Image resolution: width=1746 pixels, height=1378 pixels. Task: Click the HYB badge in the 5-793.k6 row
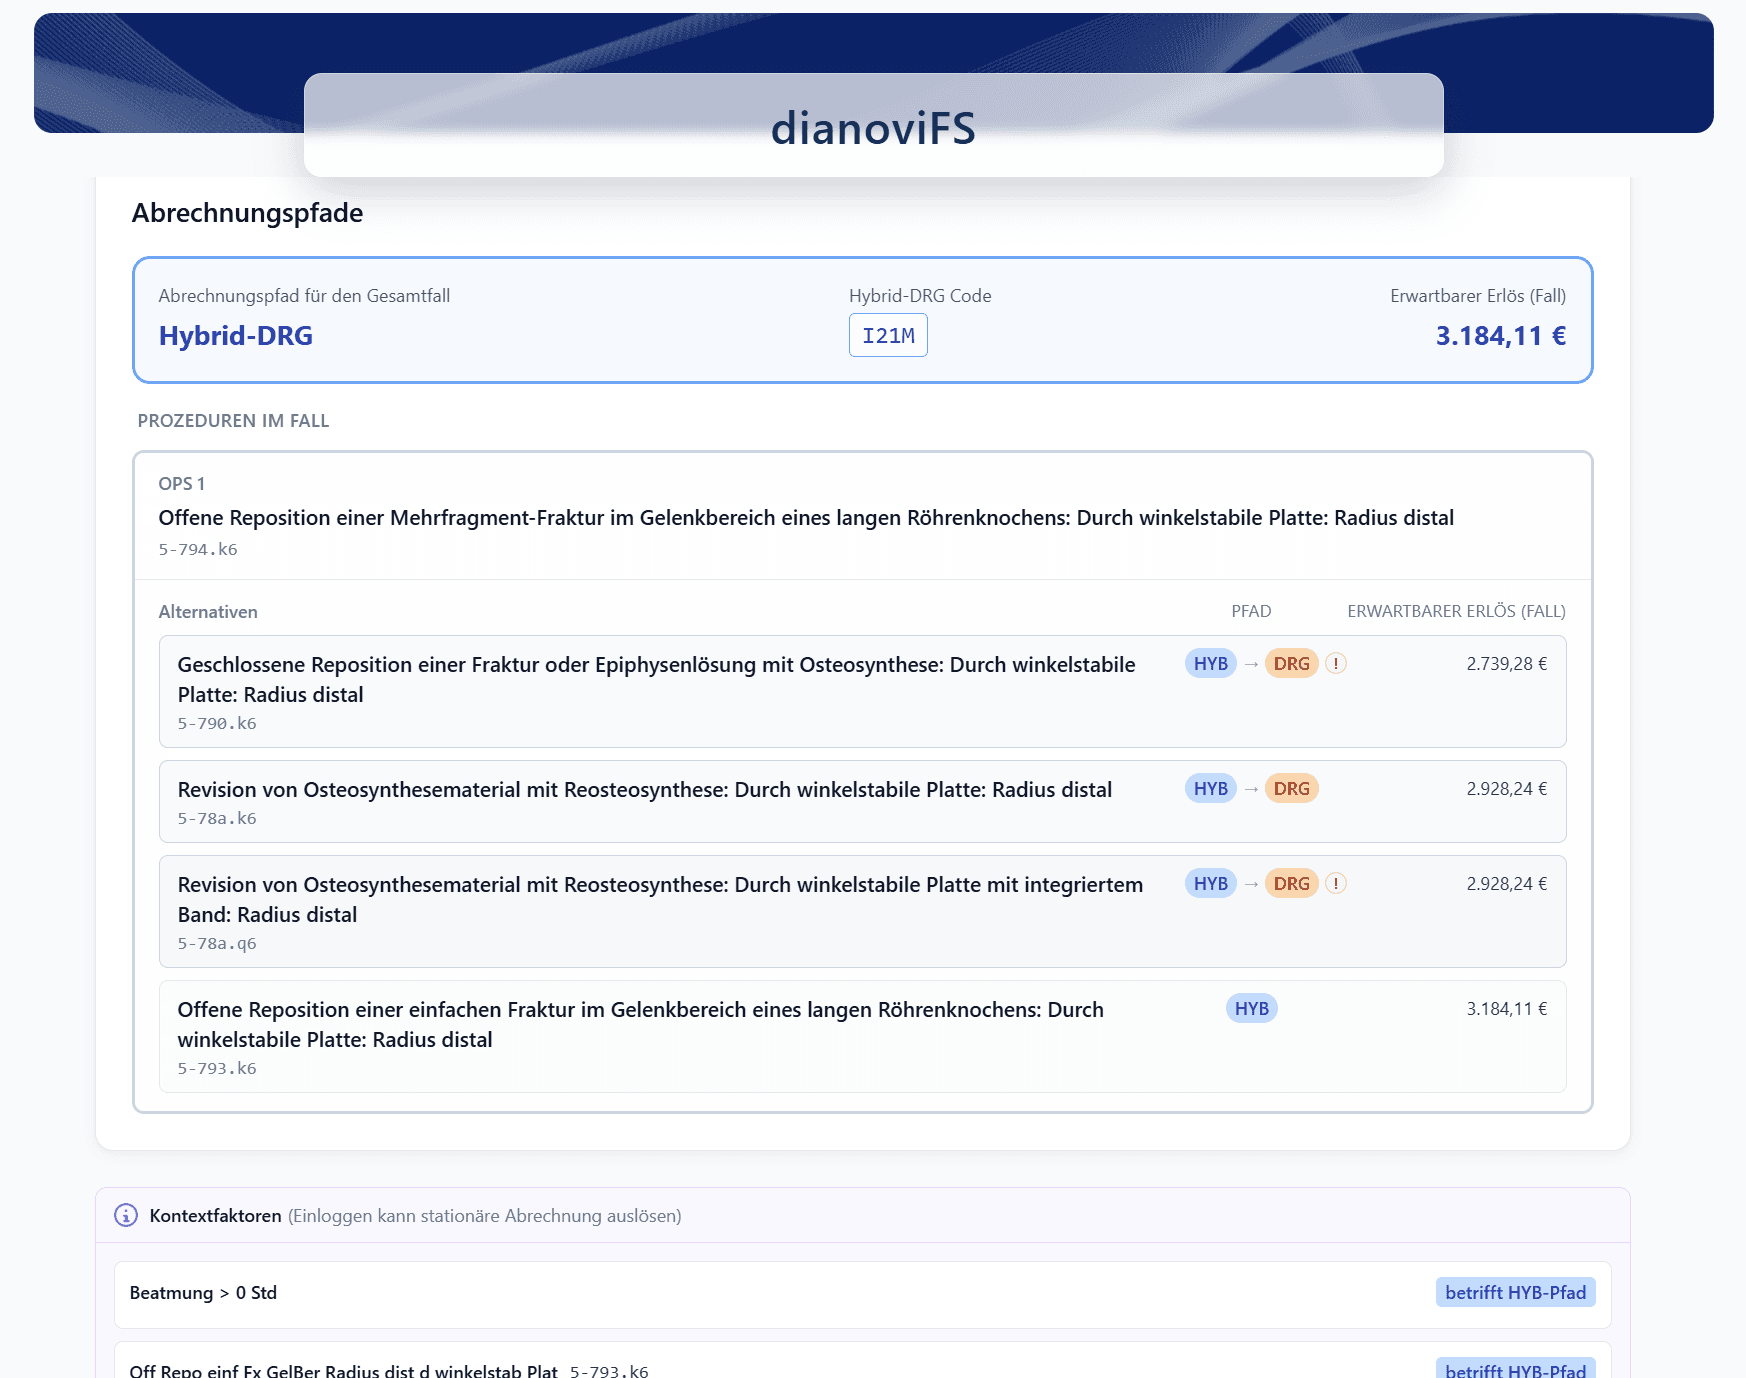click(1251, 1009)
